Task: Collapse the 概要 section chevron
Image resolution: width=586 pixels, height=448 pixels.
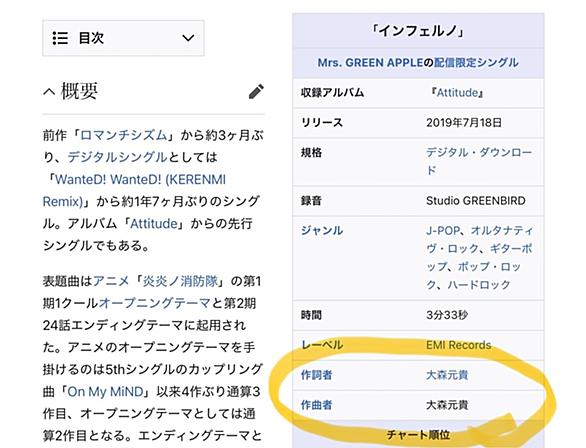Action: click(49, 92)
